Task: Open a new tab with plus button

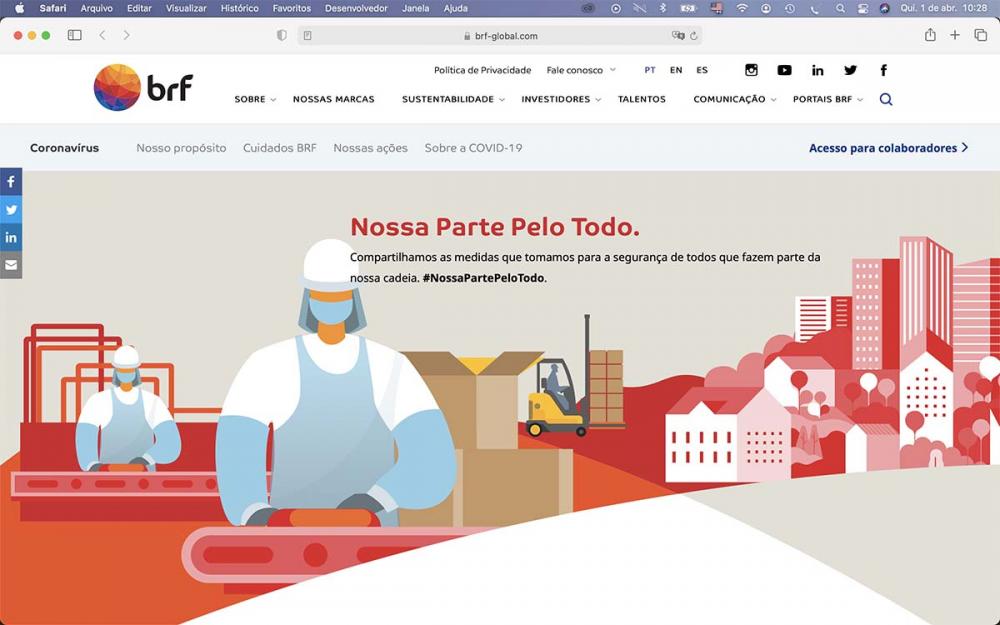Action: [954, 35]
